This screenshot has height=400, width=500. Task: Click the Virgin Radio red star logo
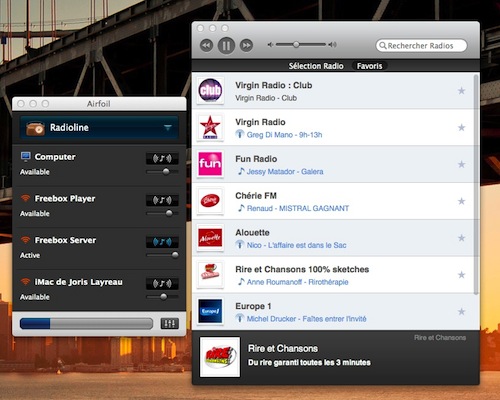click(210, 127)
